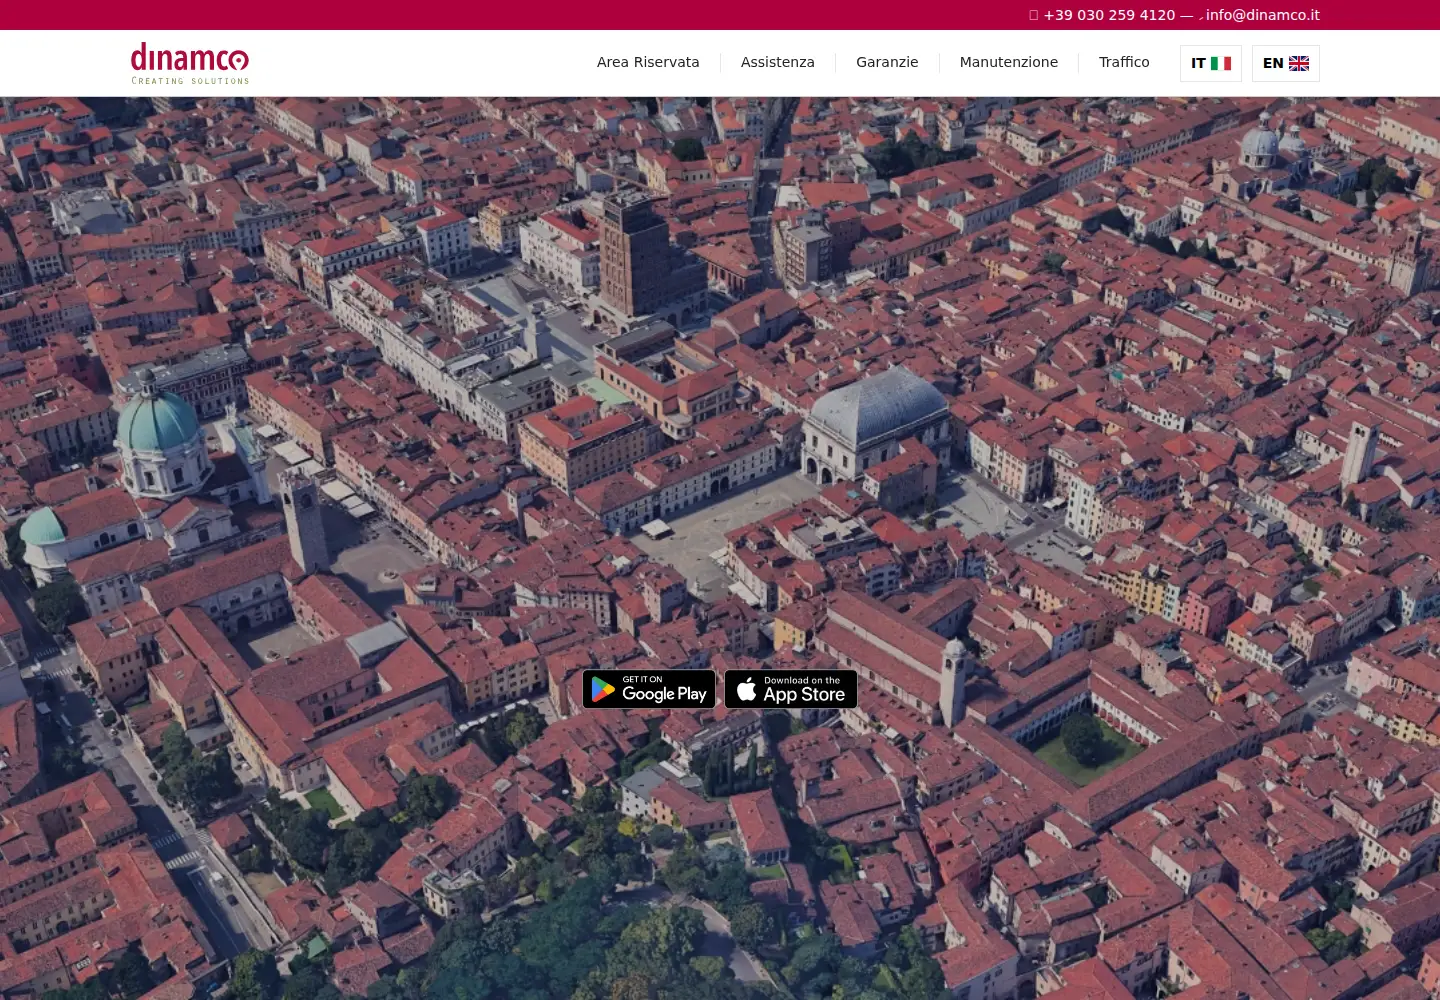Navigate to Manutenzione
This screenshot has width=1440, height=1000.
coord(1009,62)
